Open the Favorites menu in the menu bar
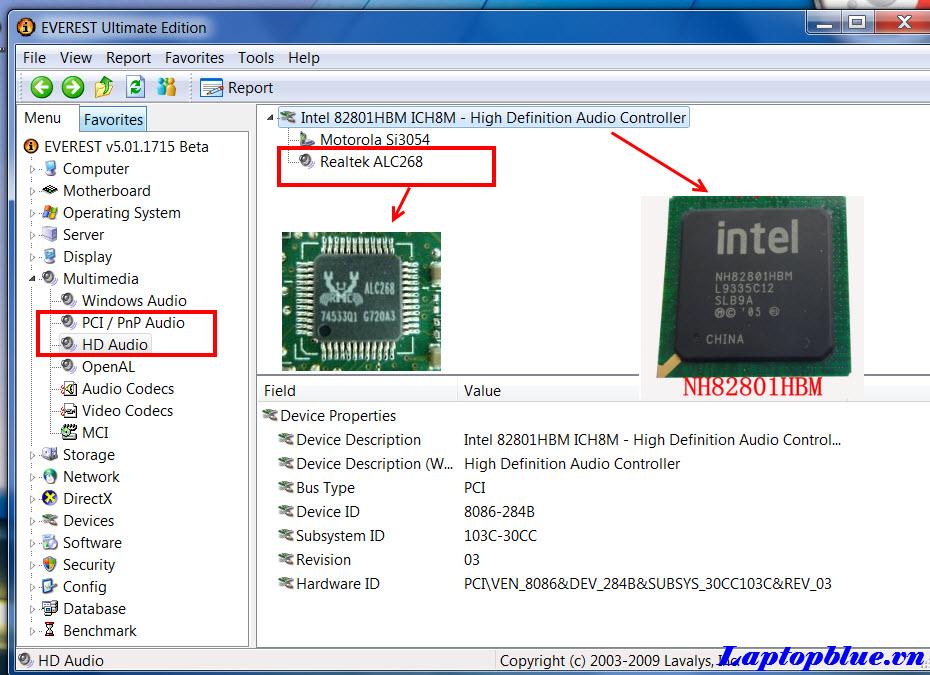This screenshot has width=930, height=675. tap(195, 58)
